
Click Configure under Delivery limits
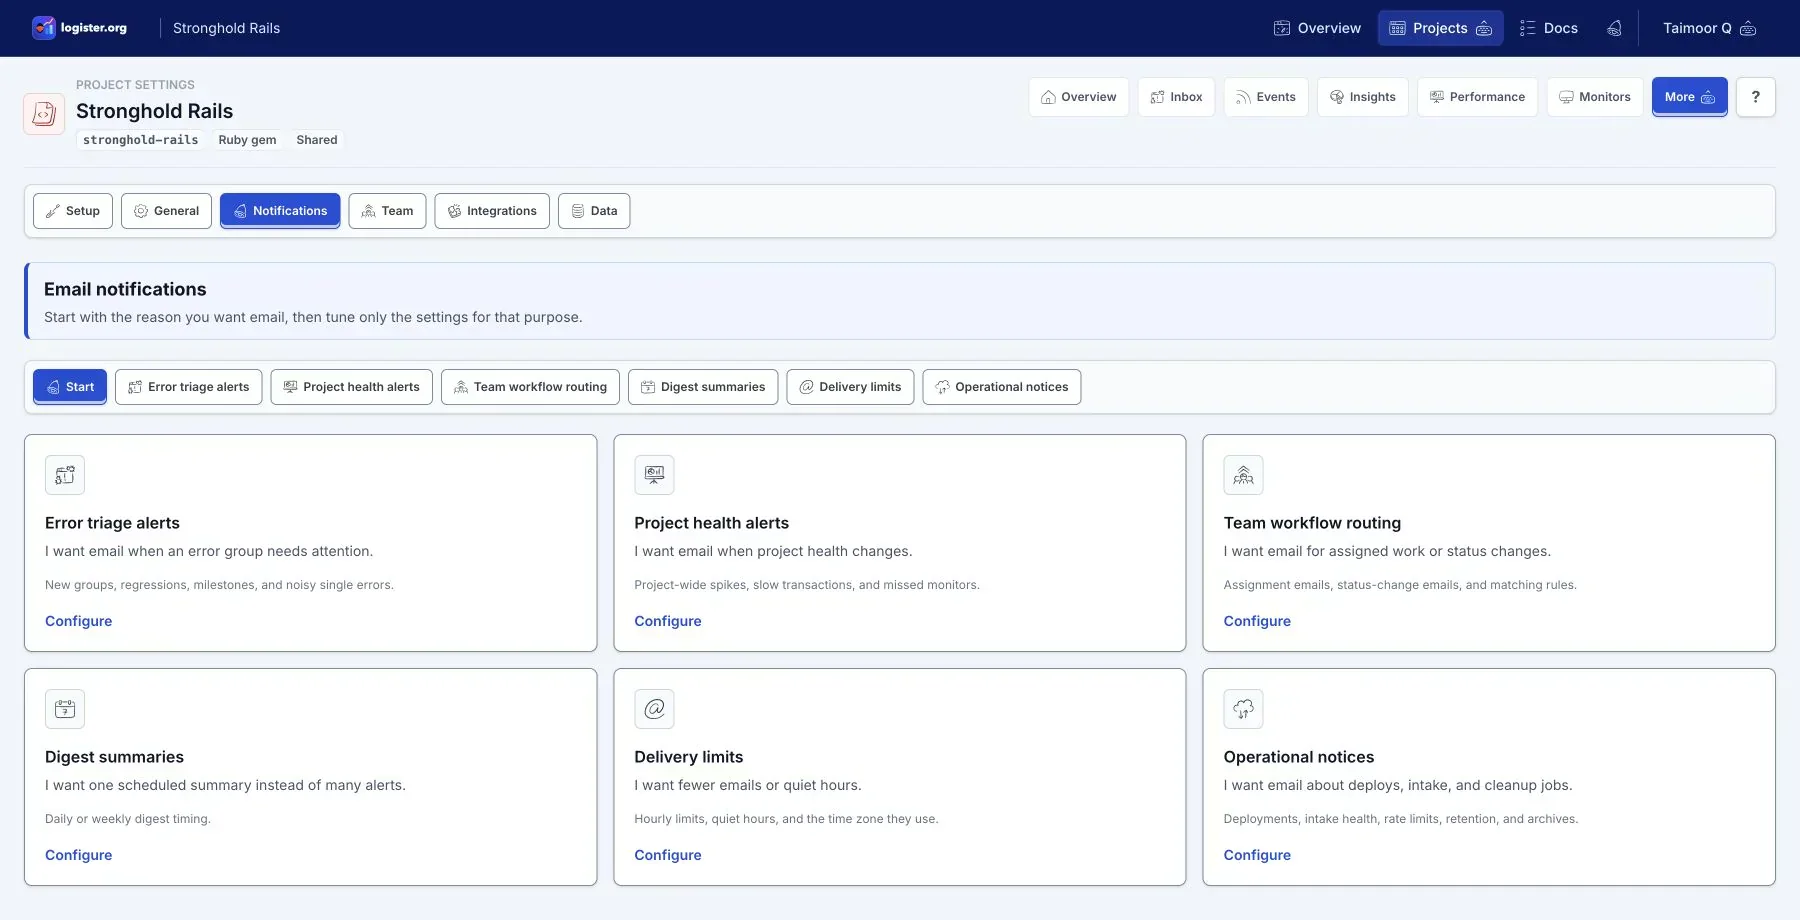[x=668, y=855]
